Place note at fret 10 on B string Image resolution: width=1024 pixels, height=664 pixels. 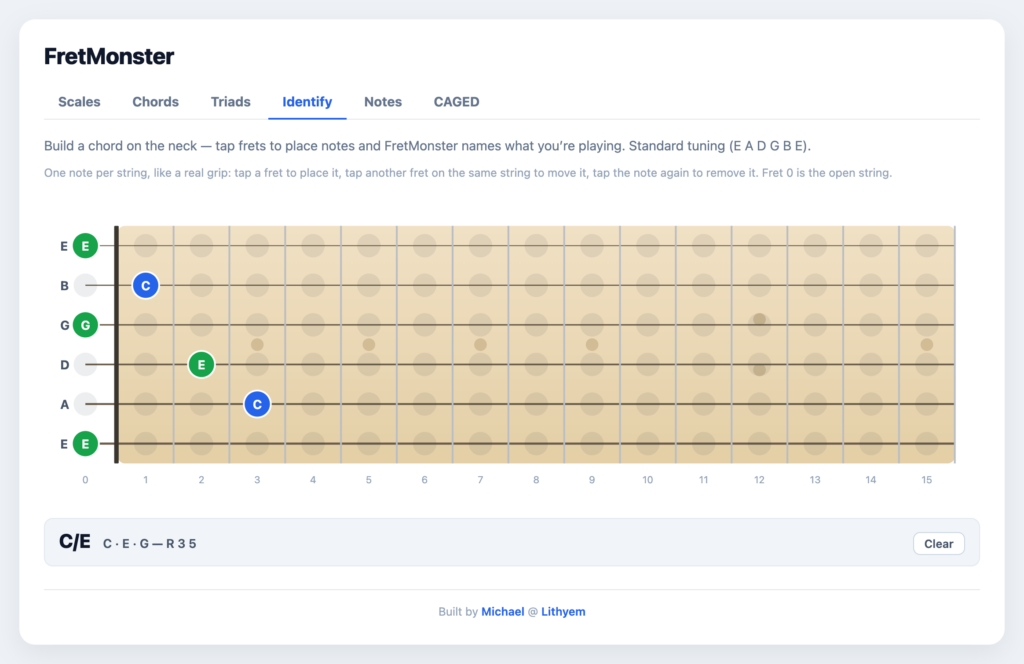[648, 285]
